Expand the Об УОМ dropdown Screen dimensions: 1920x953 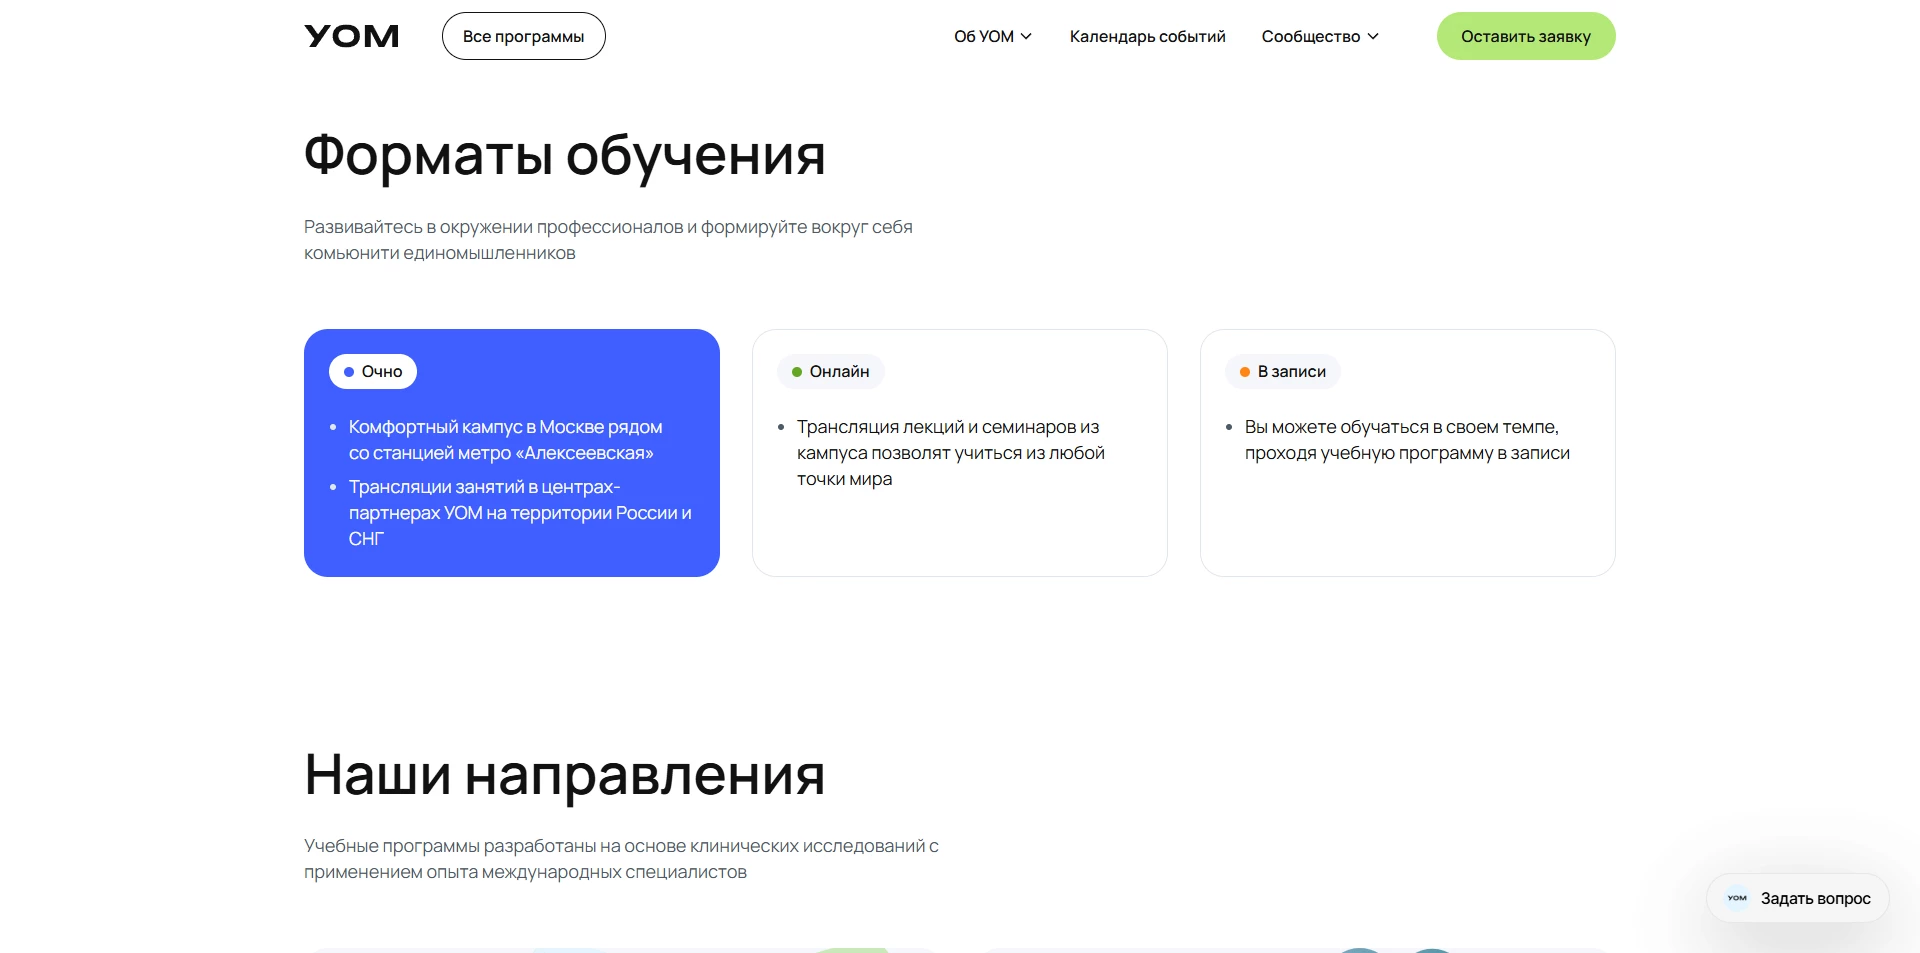tap(993, 36)
